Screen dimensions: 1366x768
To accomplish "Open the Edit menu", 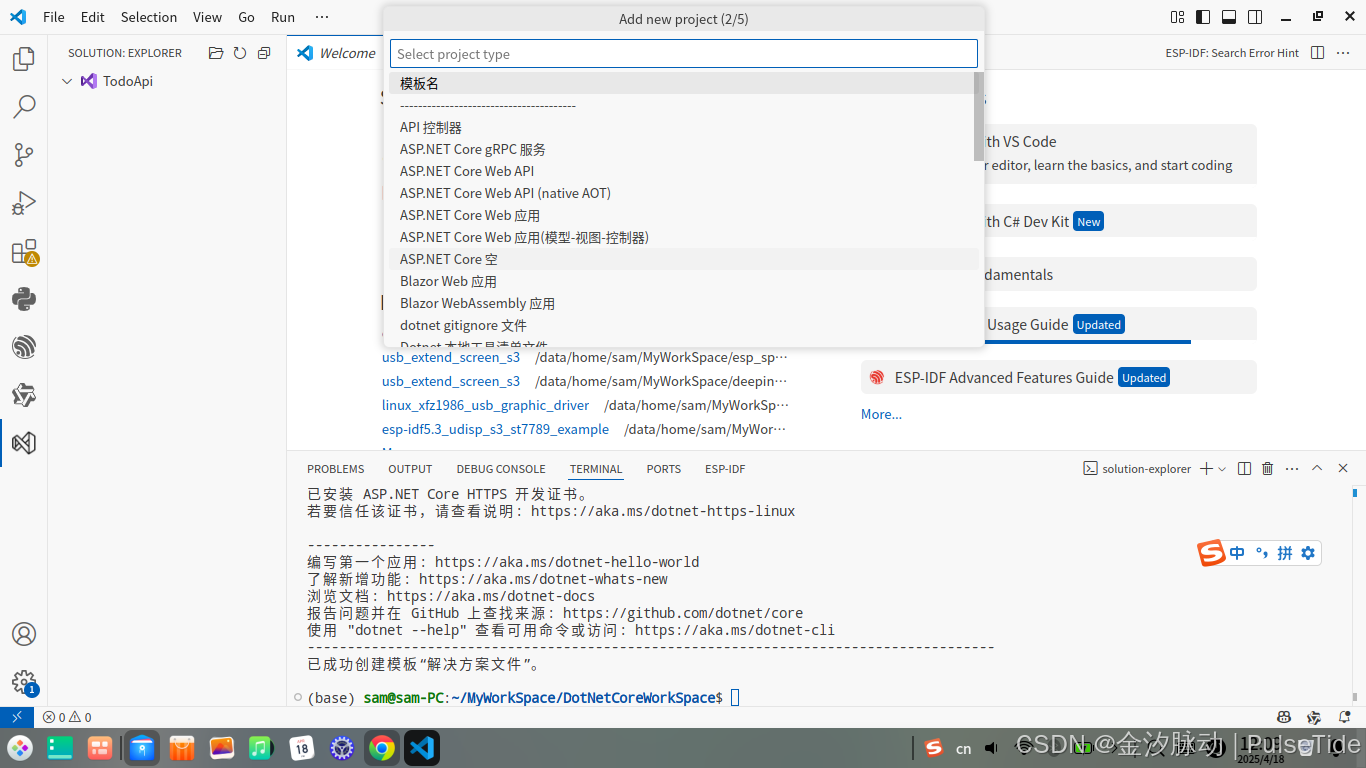I will (92, 17).
